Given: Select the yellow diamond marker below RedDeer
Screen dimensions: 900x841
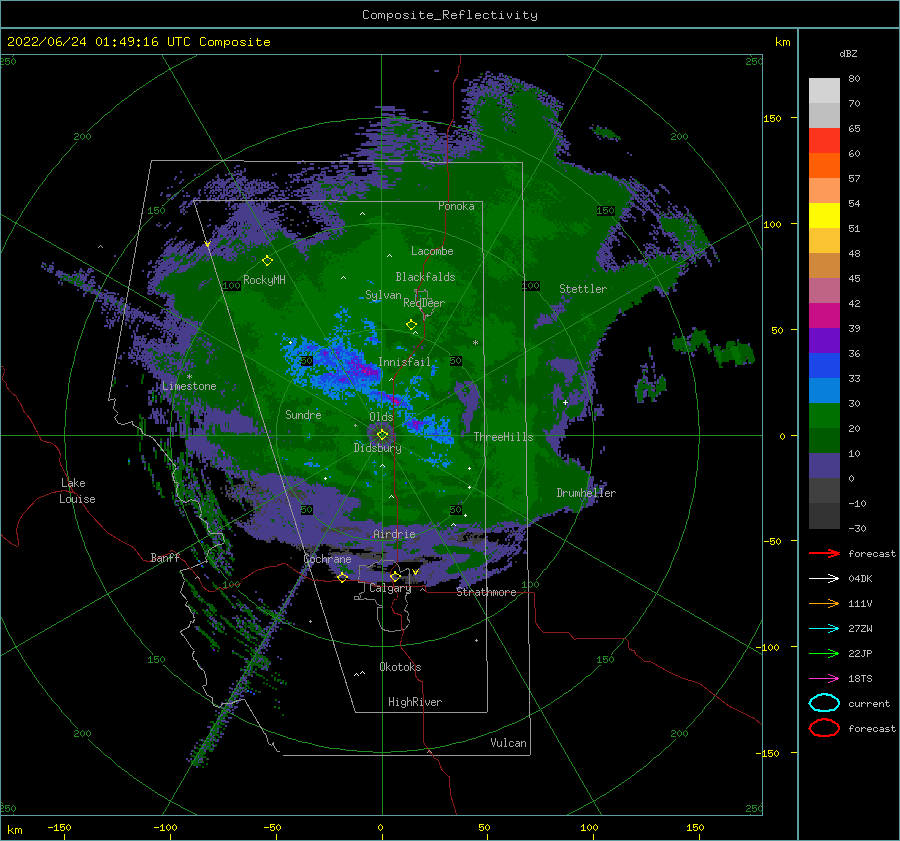Looking at the screenshot, I should tap(411, 324).
